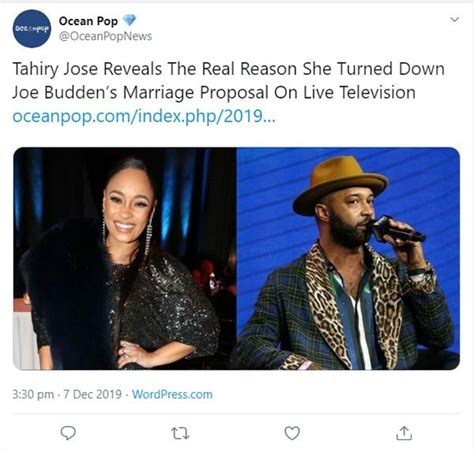Open the share upload arrow icon
The width and height of the screenshot is (474, 452).
[x=404, y=433]
